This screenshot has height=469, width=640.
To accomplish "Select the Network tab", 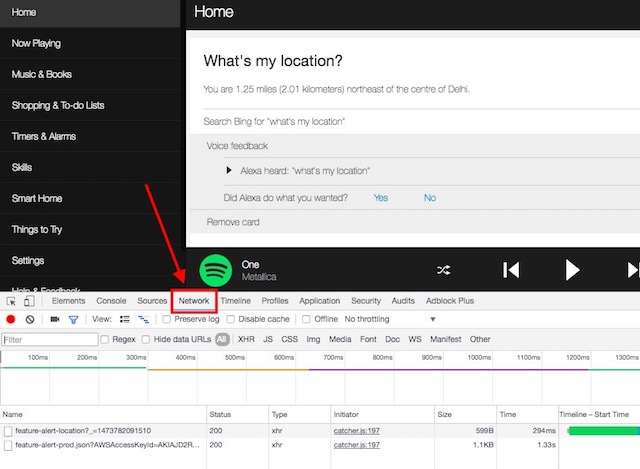I will tap(194, 301).
